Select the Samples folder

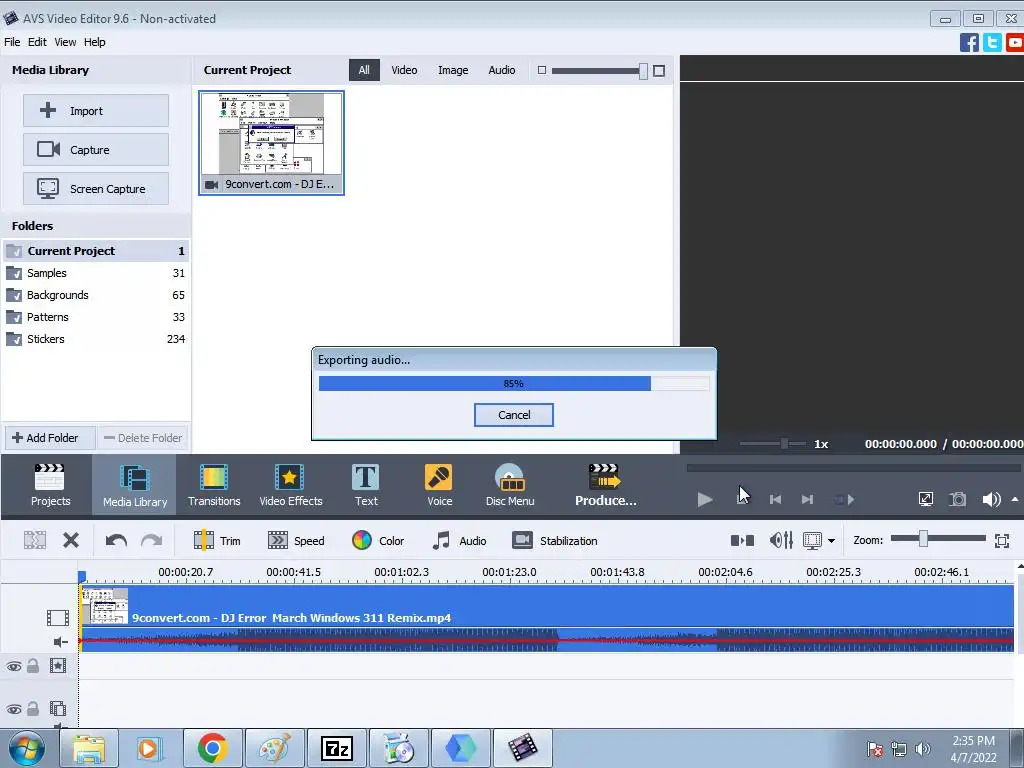click(96, 273)
